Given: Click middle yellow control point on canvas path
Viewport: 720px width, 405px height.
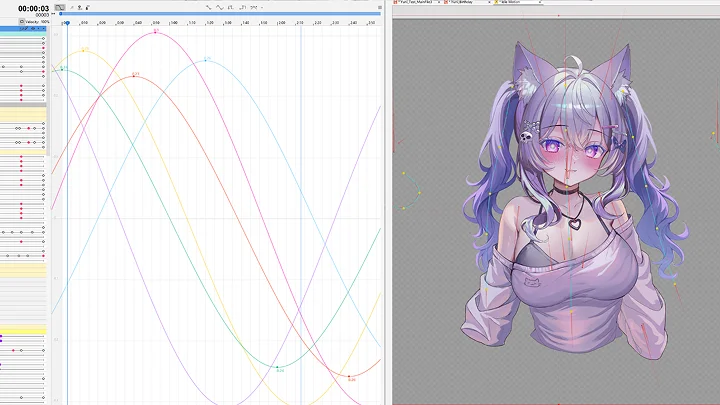Looking at the screenshot, I should click(x=419, y=193).
